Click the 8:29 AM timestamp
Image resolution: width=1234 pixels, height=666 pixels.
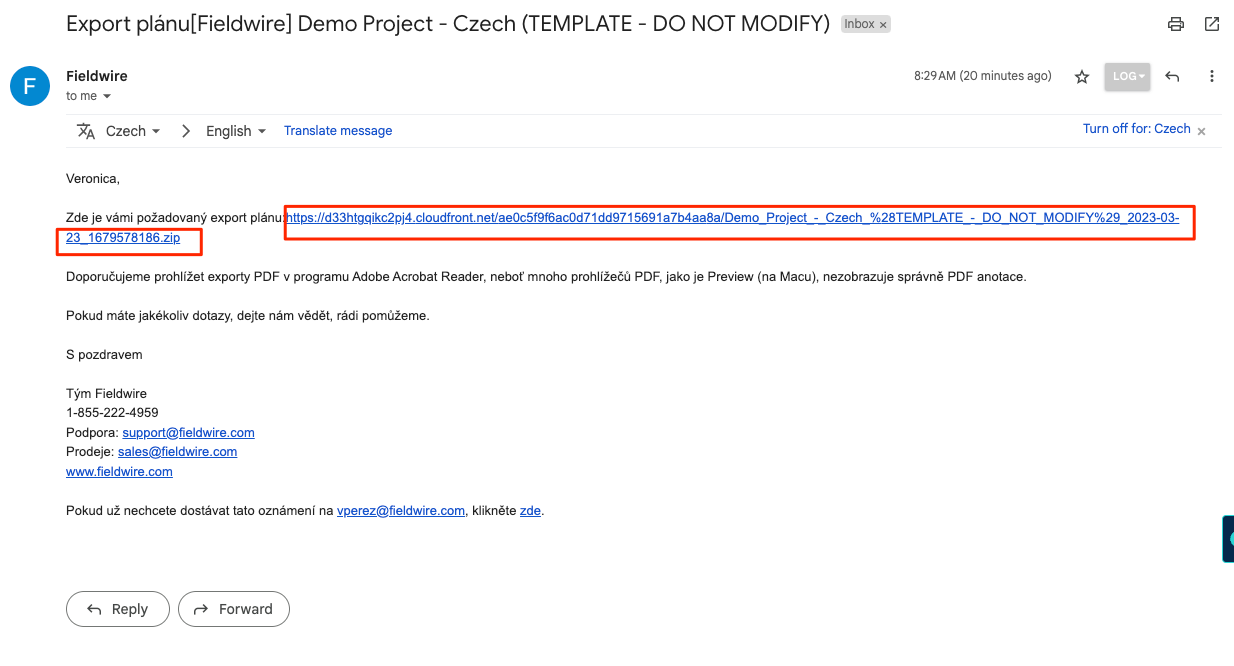983,76
